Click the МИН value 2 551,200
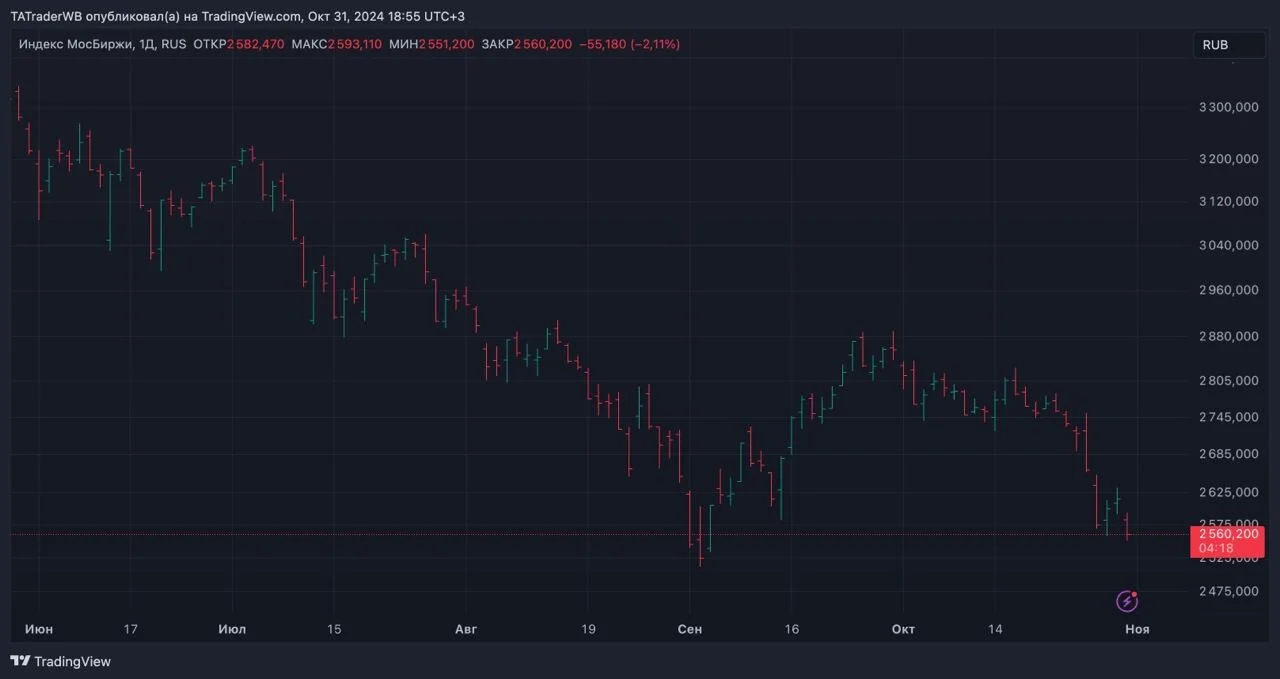Viewport: 1280px width, 679px height. coord(446,44)
